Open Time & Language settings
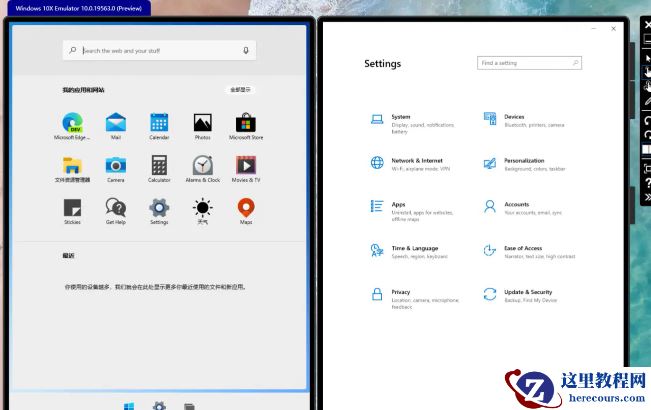This screenshot has height=410, width=651. (410, 251)
